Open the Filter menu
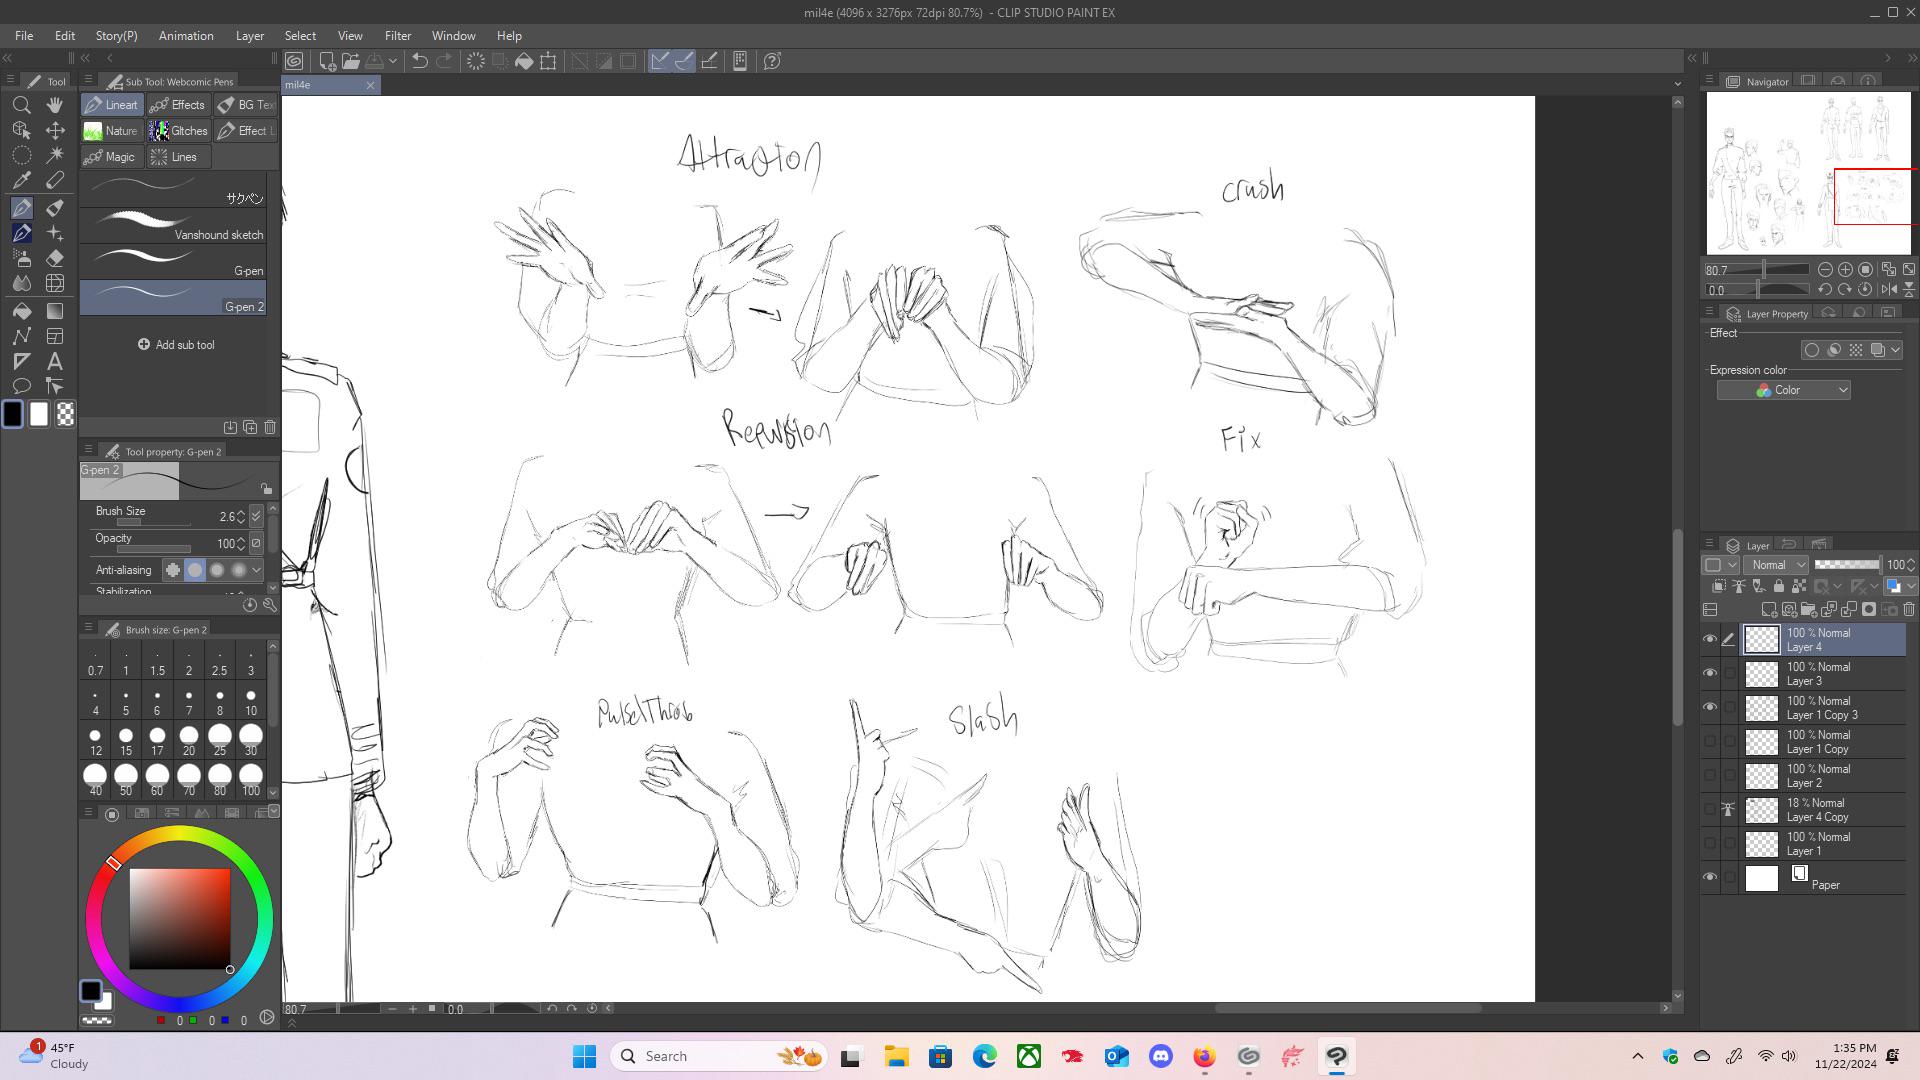The width and height of the screenshot is (1920, 1080). 397,36
